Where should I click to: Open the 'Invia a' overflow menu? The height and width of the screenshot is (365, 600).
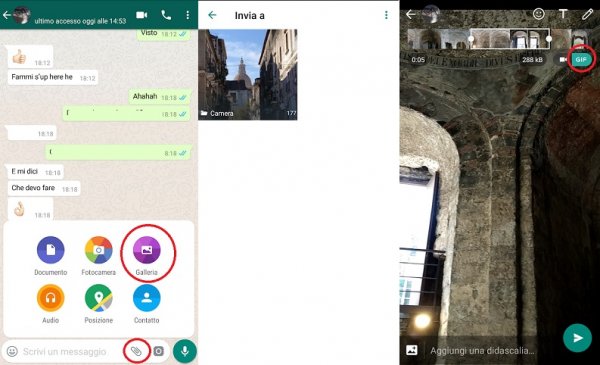pyautogui.click(x=386, y=15)
